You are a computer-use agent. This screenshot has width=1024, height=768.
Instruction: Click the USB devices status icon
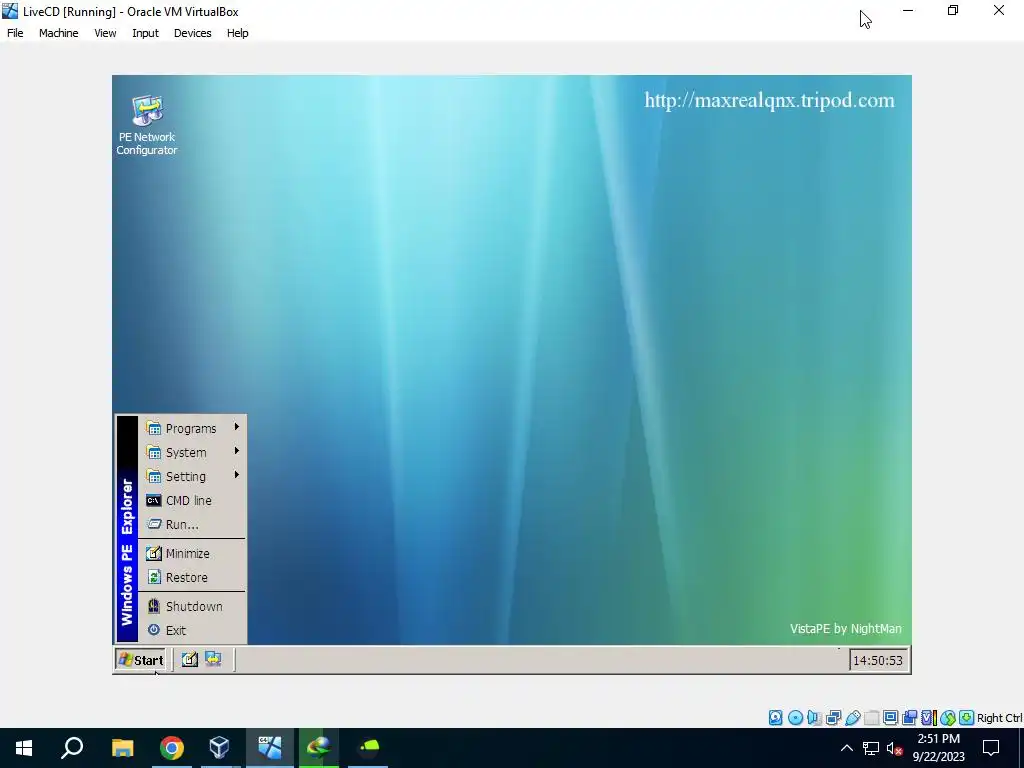[852, 718]
